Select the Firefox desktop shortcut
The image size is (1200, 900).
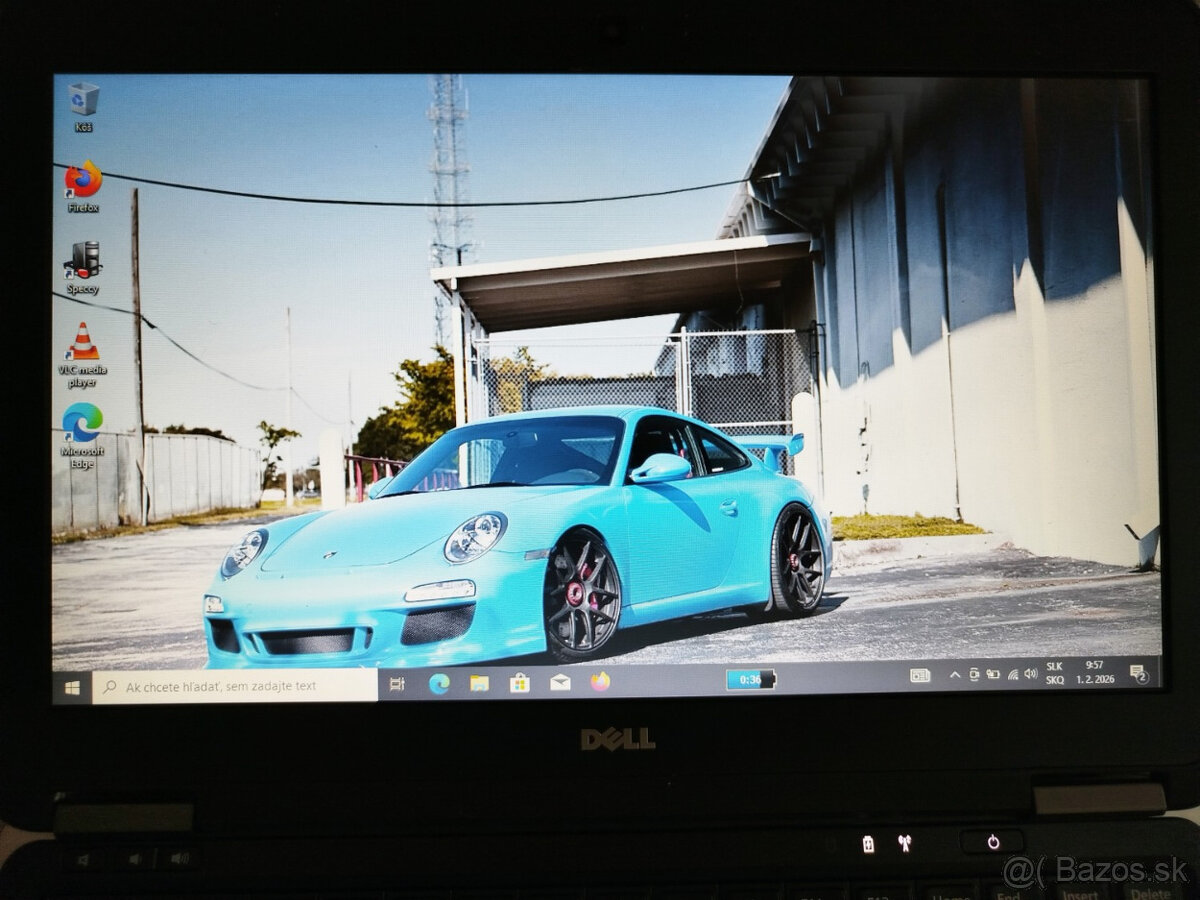[83, 180]
